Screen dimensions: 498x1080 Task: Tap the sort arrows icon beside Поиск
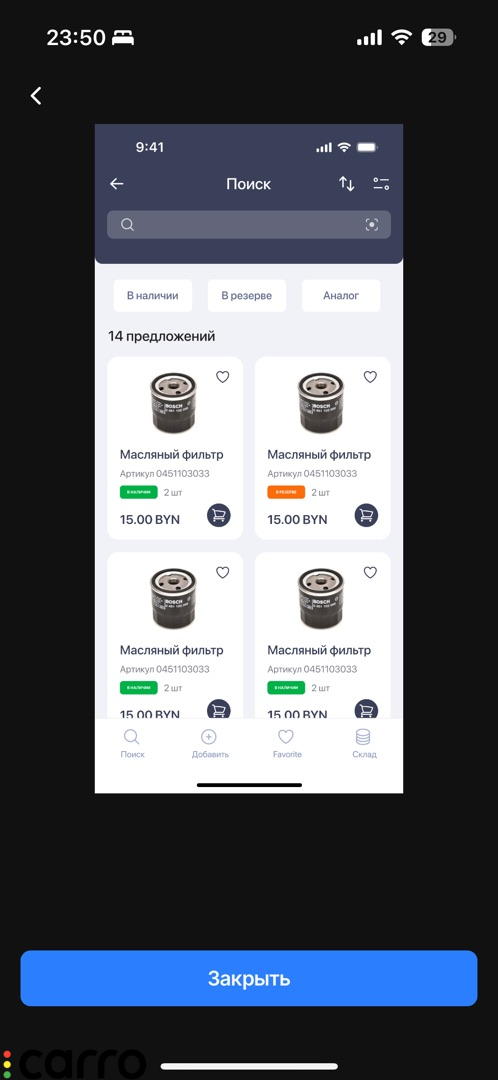click(x=346, y=184)
